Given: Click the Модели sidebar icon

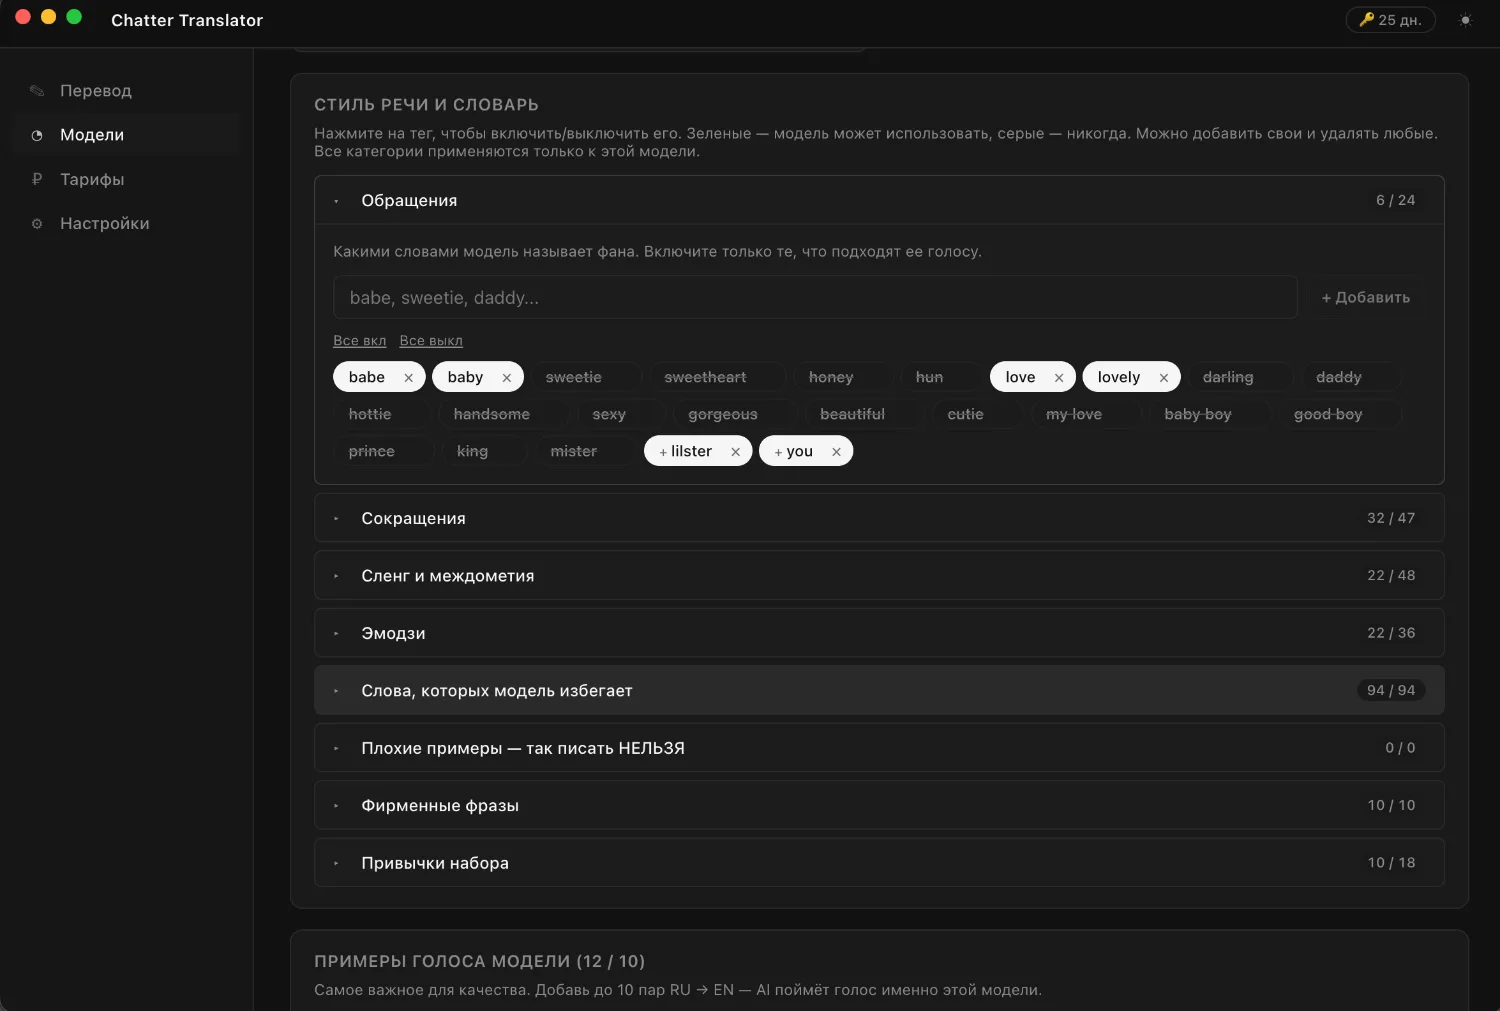Looking at the screenshot, I should tap(37, 135).
